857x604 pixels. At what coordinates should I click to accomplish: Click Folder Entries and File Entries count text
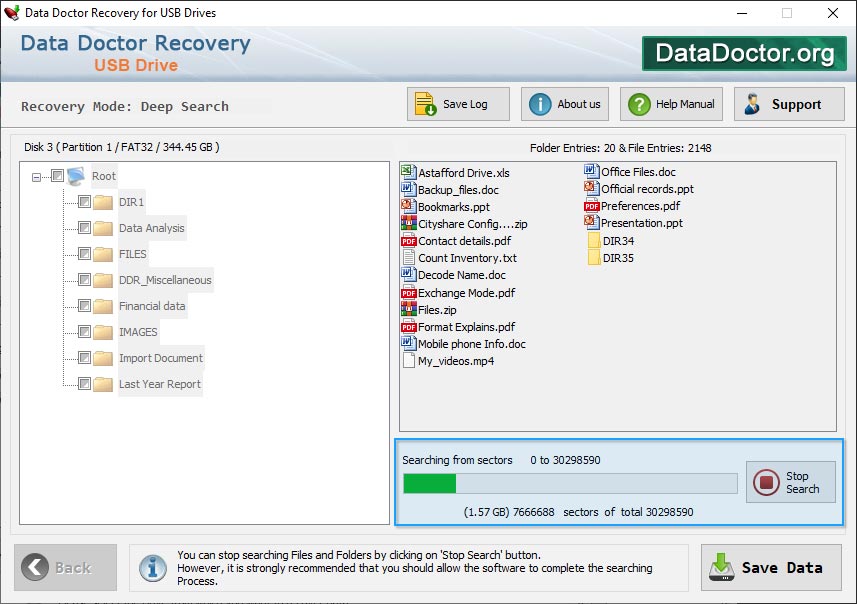[x=620, y=148]
